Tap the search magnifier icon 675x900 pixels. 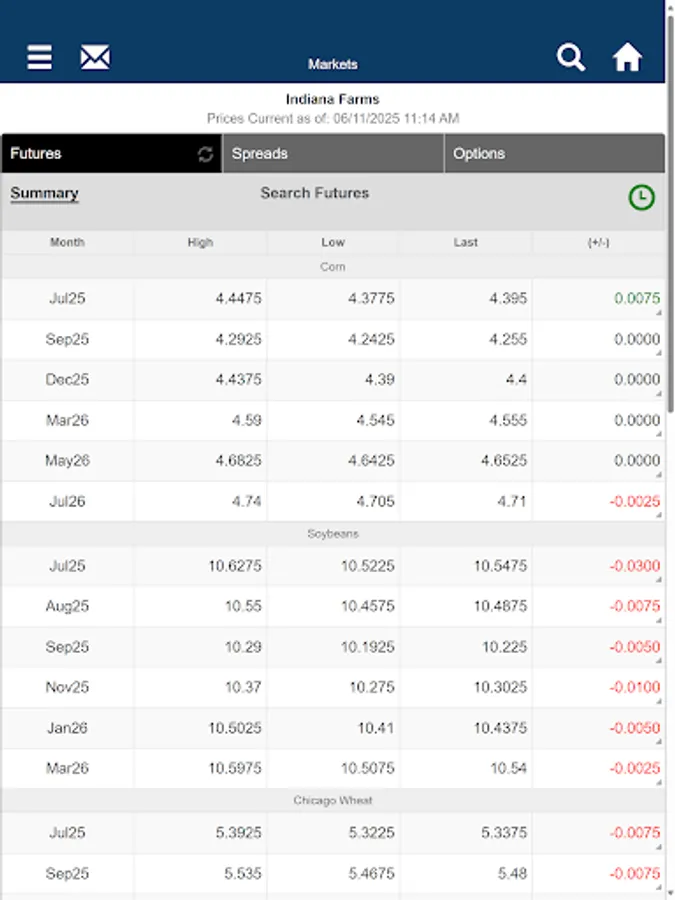coord(571,57)
